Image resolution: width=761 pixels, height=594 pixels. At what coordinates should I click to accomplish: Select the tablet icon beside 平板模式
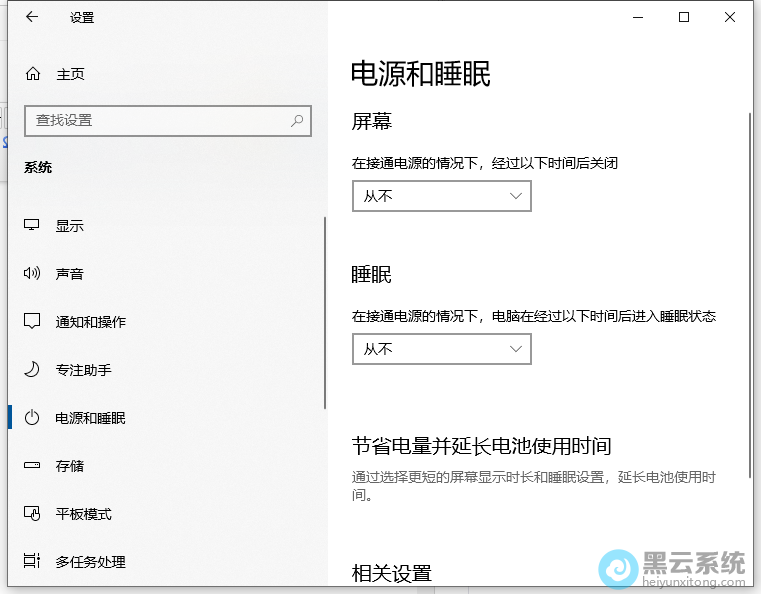(32, 514)
